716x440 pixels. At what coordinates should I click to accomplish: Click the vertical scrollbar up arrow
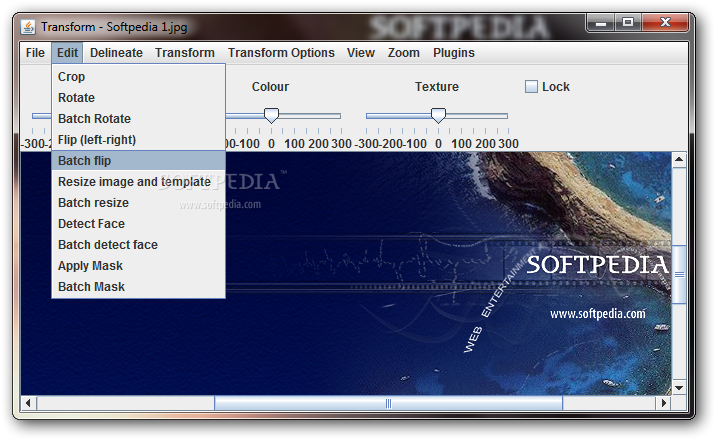click(679, 160)
